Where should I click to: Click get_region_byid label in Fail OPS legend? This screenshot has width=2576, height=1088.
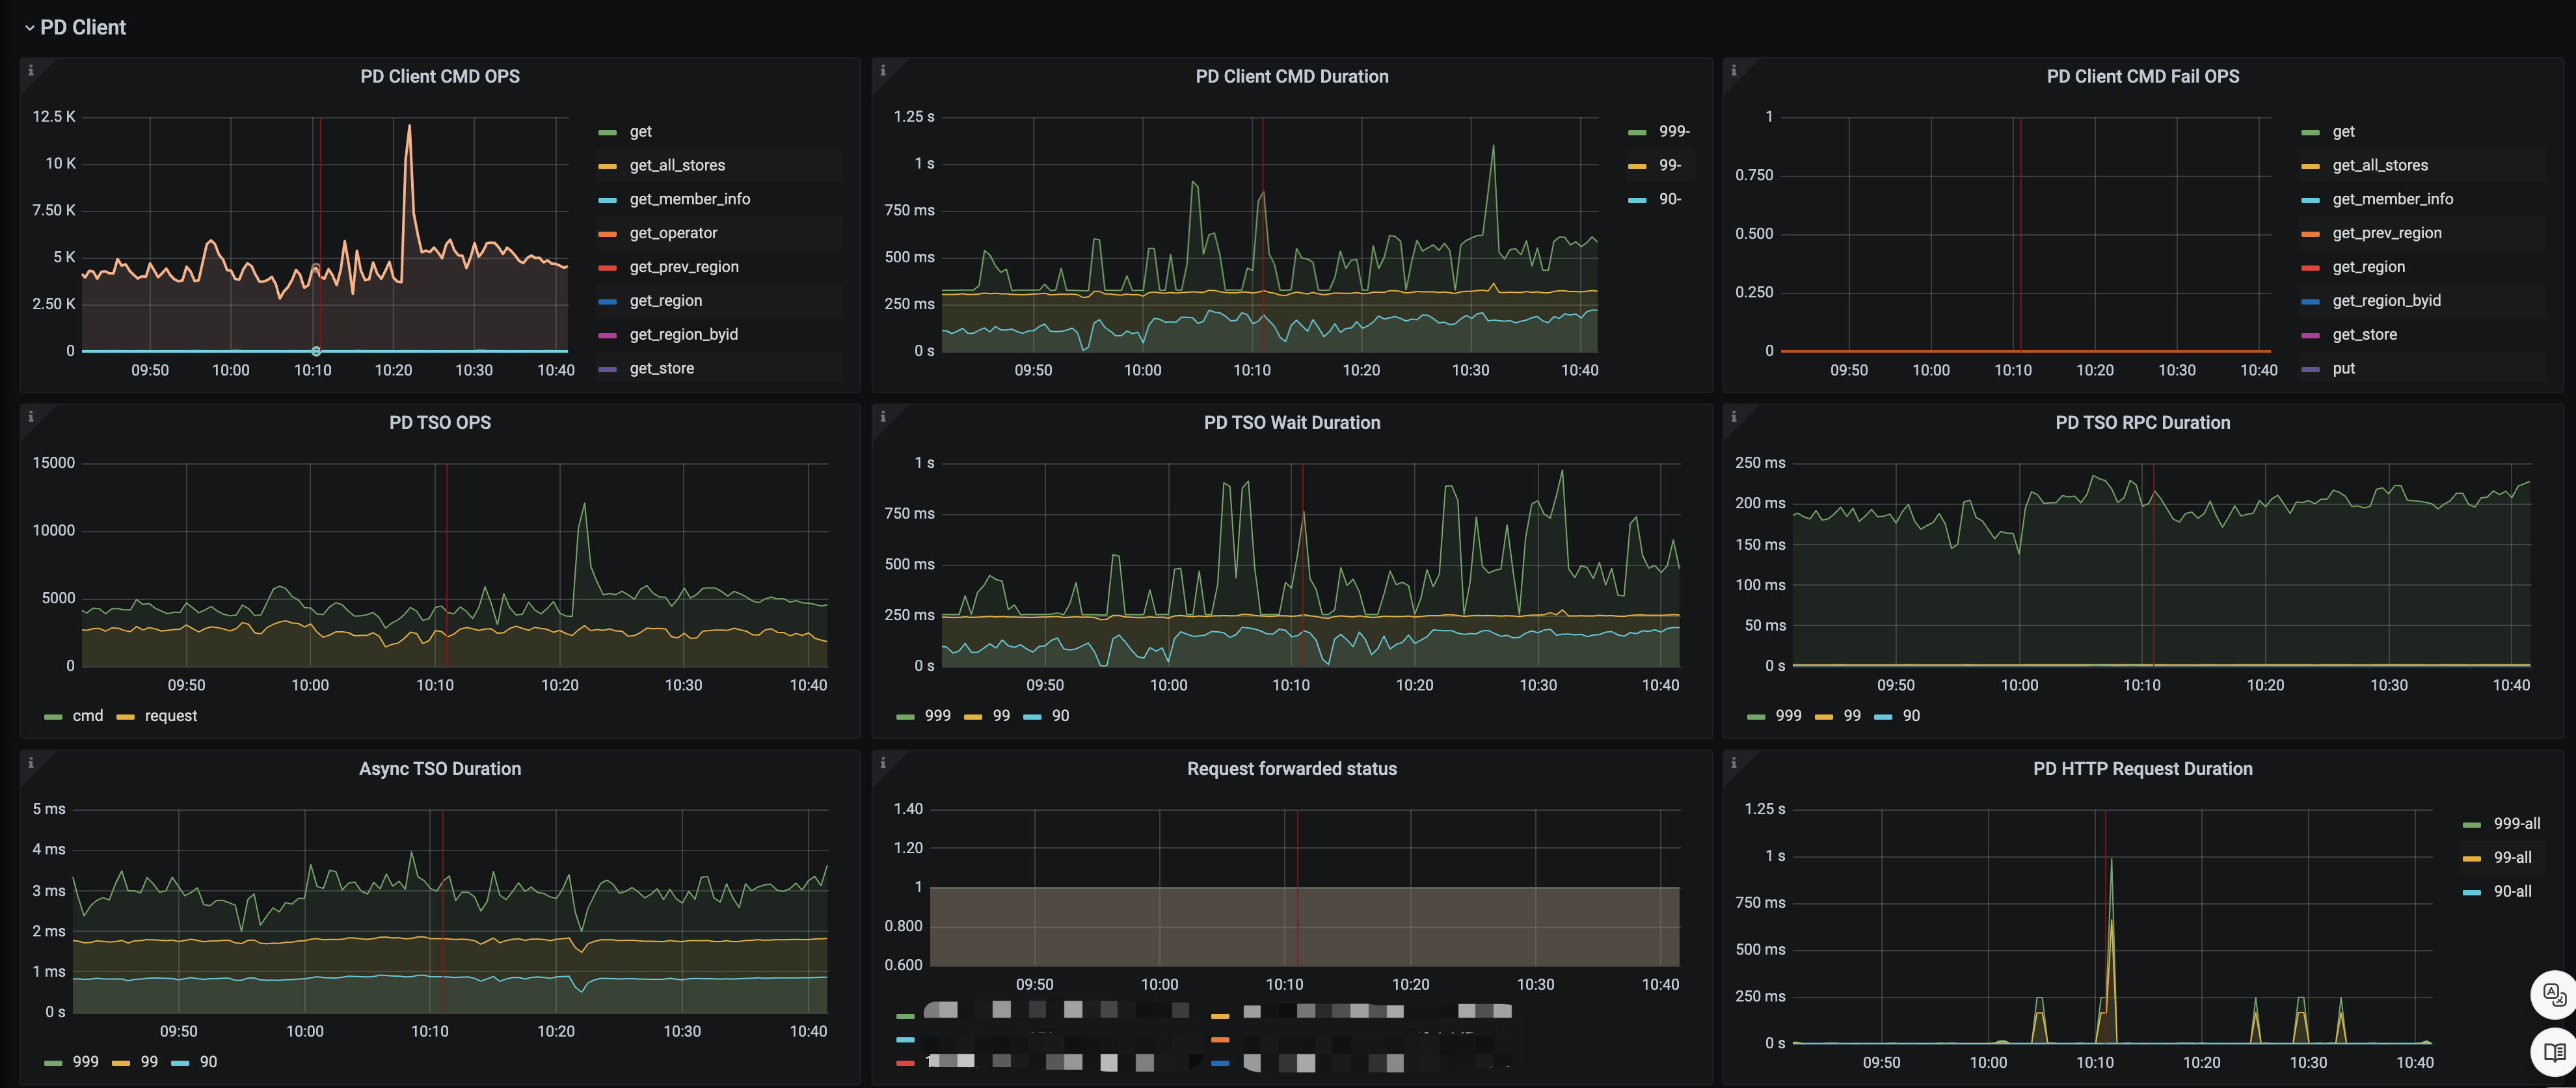2386,301
